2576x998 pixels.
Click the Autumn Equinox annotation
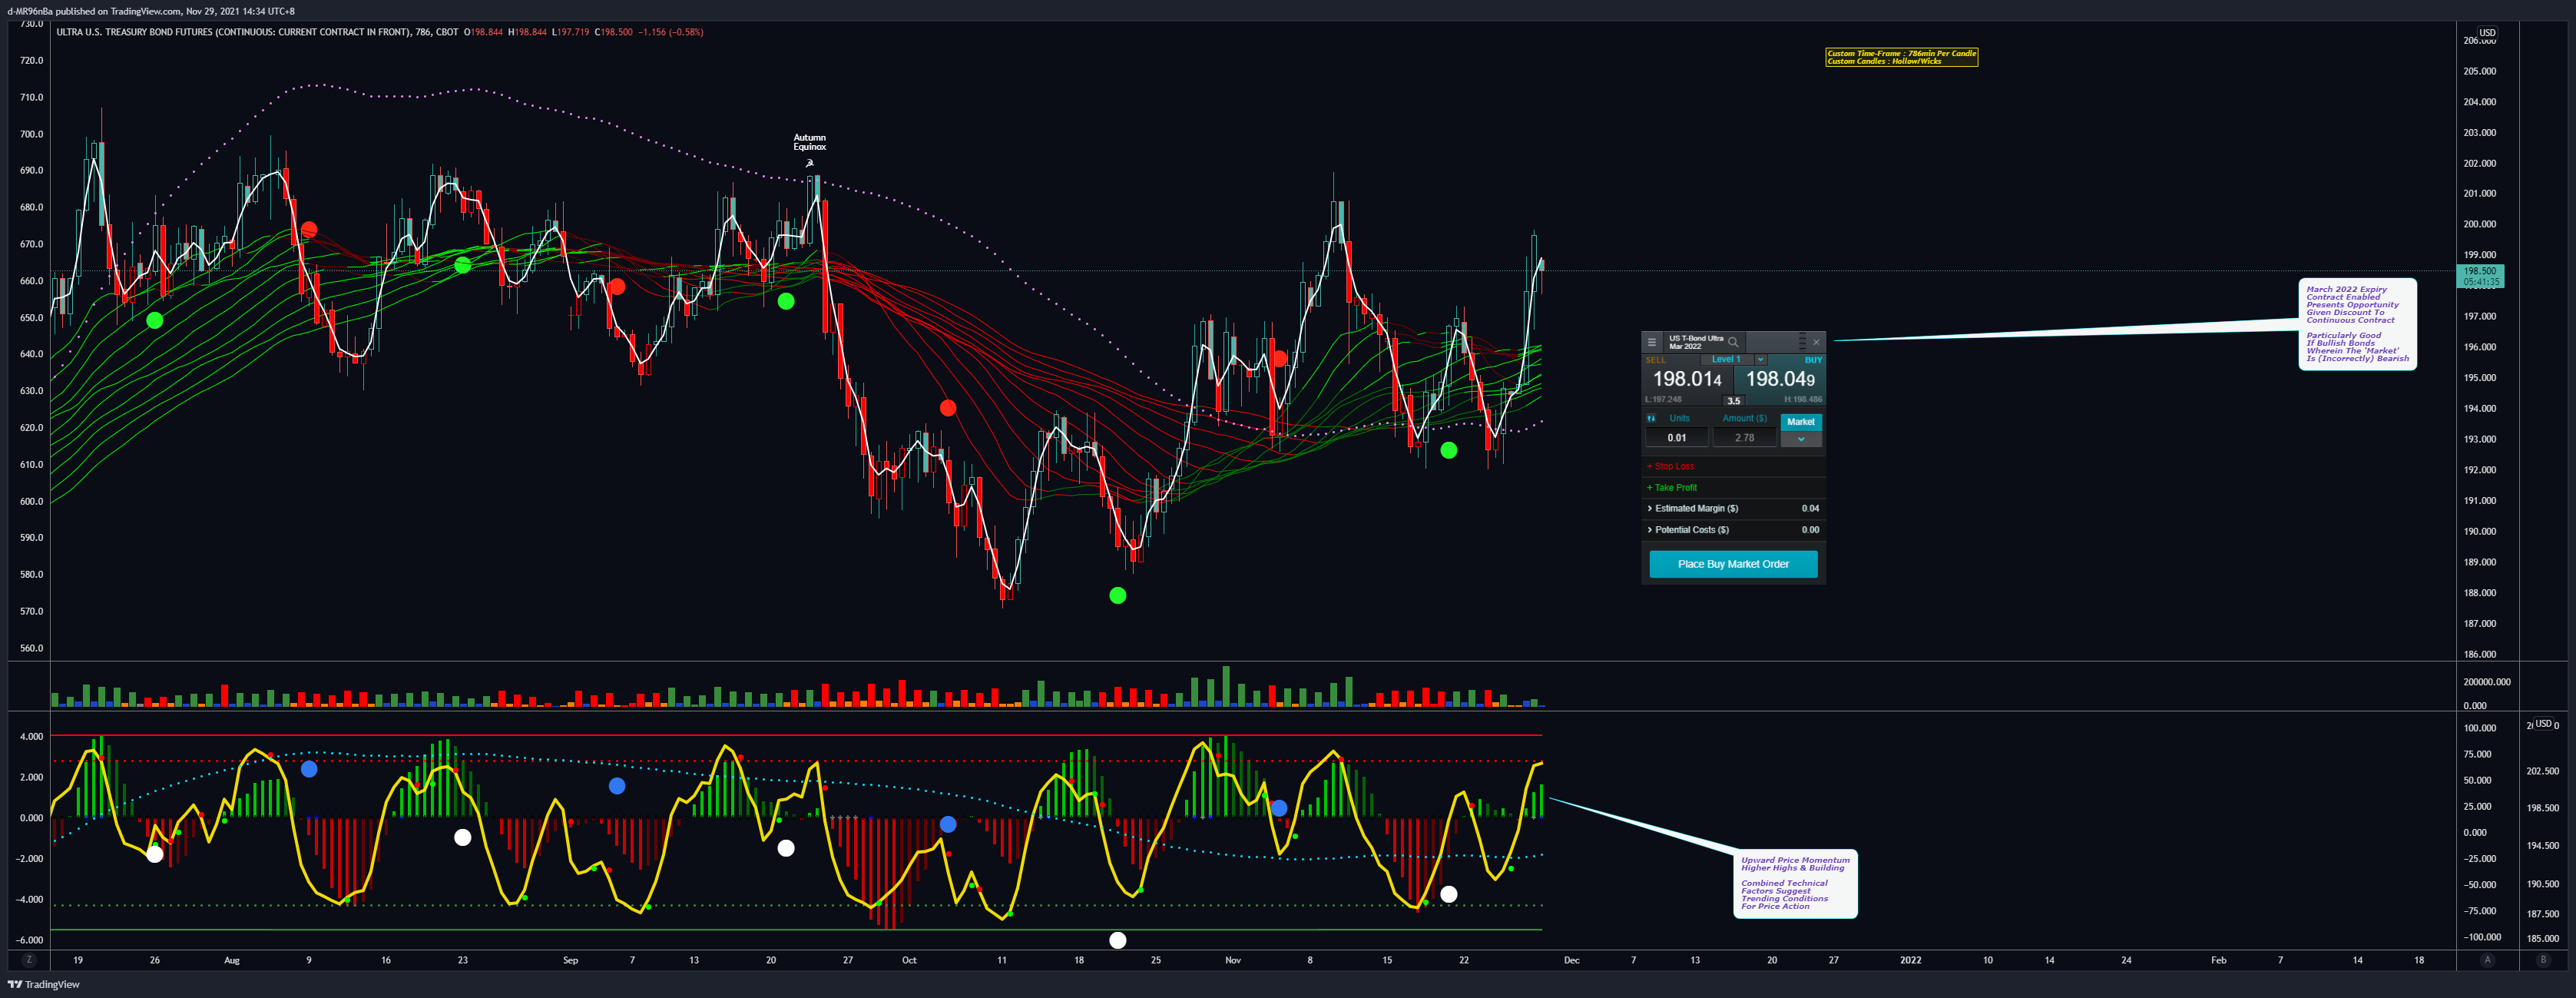[x=809, y=143]
